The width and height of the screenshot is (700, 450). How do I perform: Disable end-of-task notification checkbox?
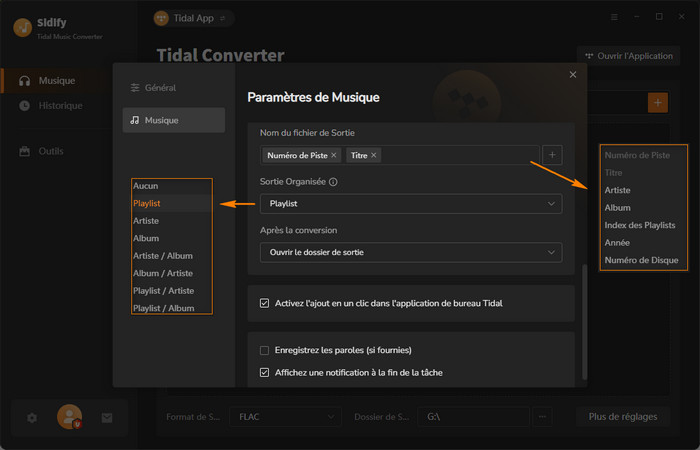(x=264, y=372)
